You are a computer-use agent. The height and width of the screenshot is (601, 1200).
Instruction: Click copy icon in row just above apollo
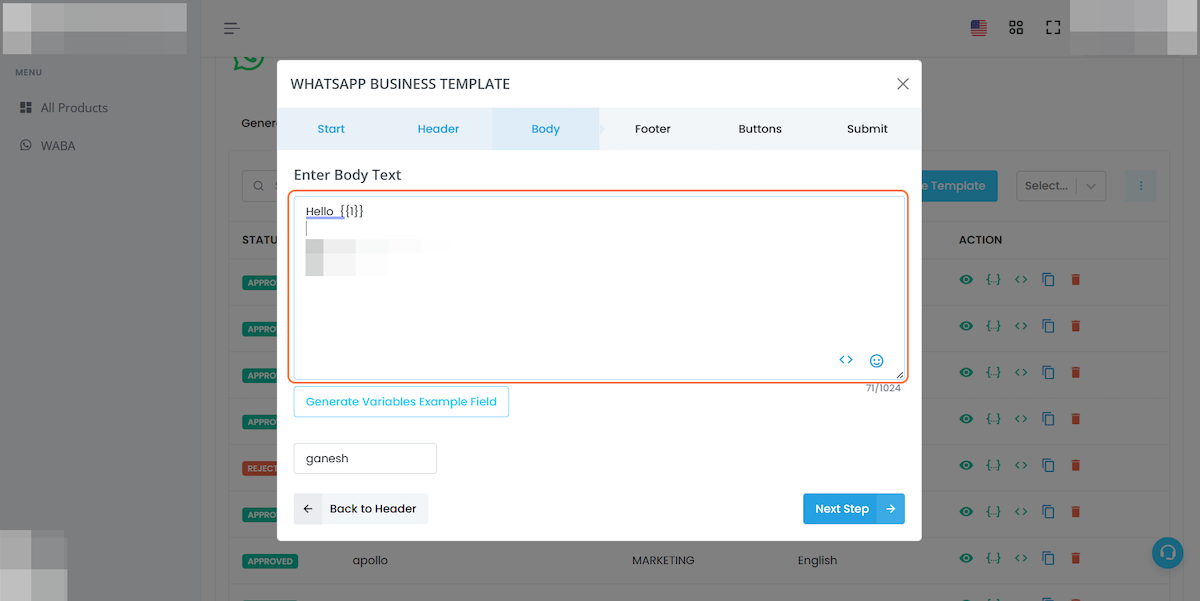[x=1048, y=512]
